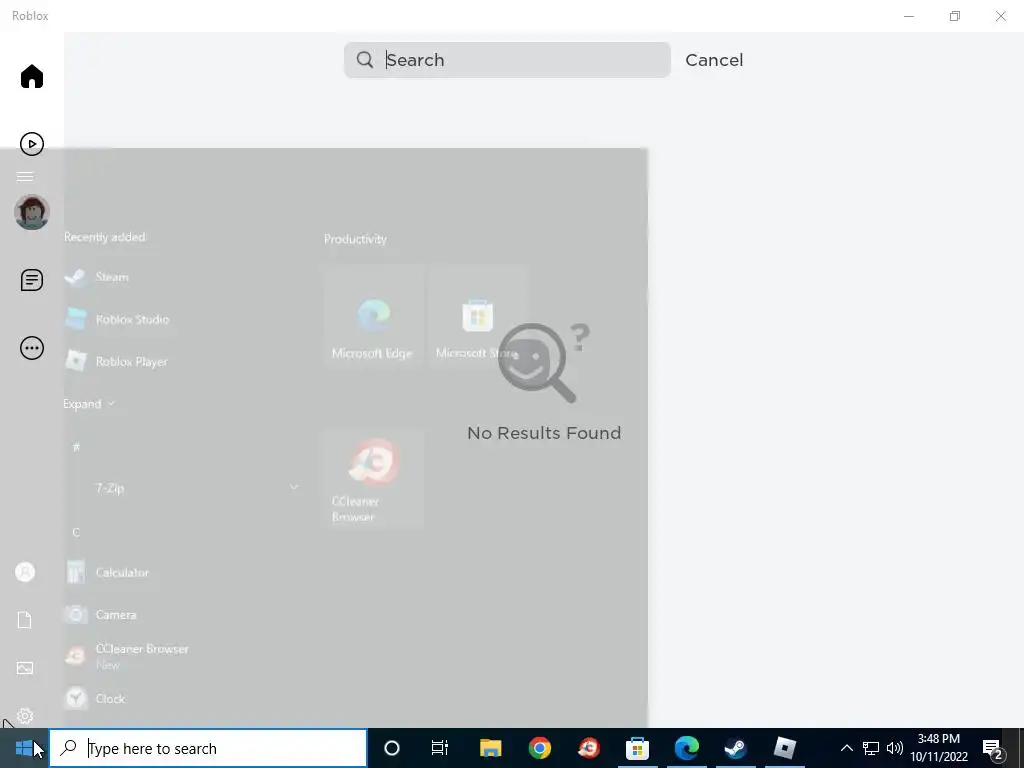Open Settings gear in Start menu
The image size is (1024, 768).
click(x=25, y=716)
